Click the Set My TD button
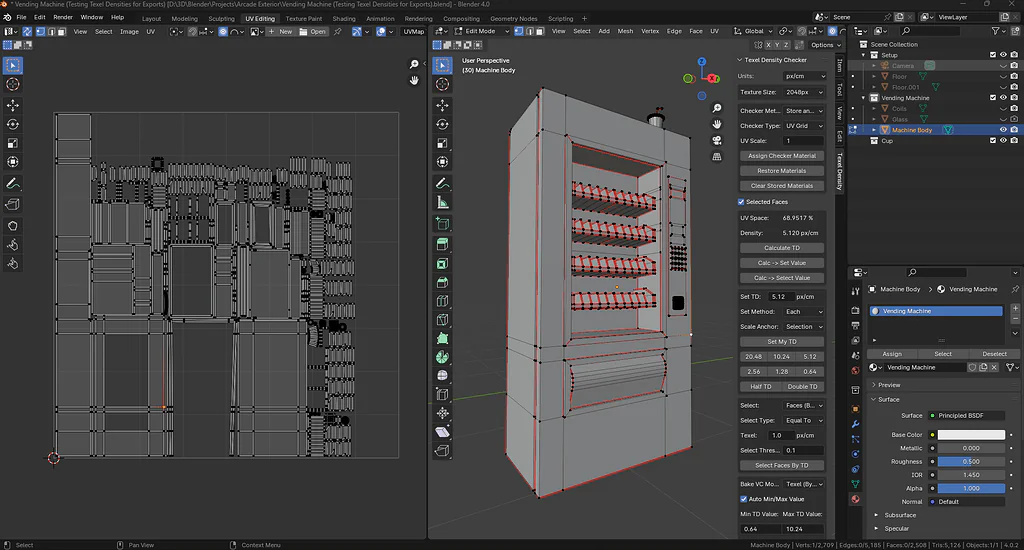This screenshot has height=550, width=1024. pos(782,342)
